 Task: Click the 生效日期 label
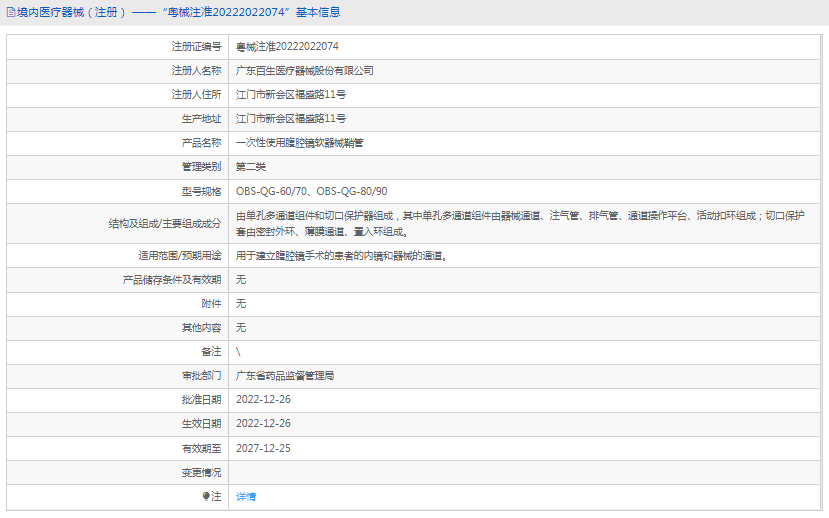point(201,423)
